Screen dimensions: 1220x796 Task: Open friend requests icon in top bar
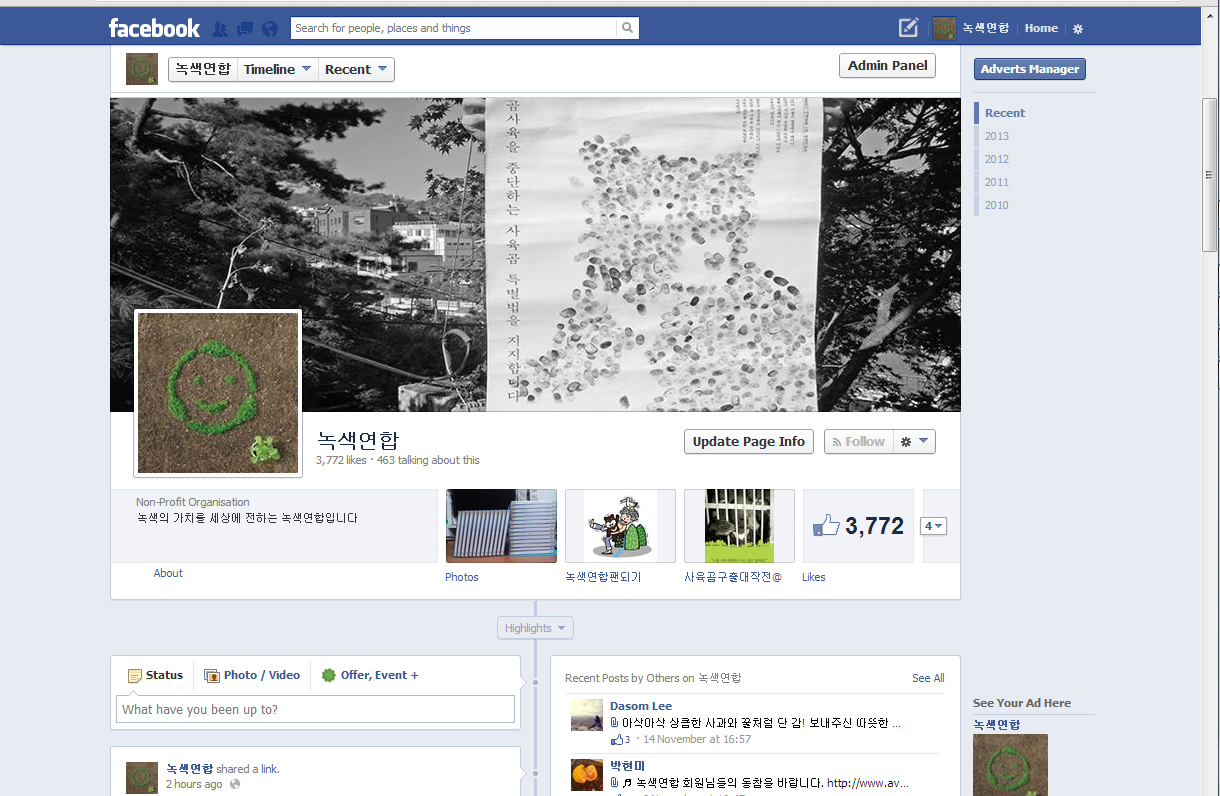(220, 29)
